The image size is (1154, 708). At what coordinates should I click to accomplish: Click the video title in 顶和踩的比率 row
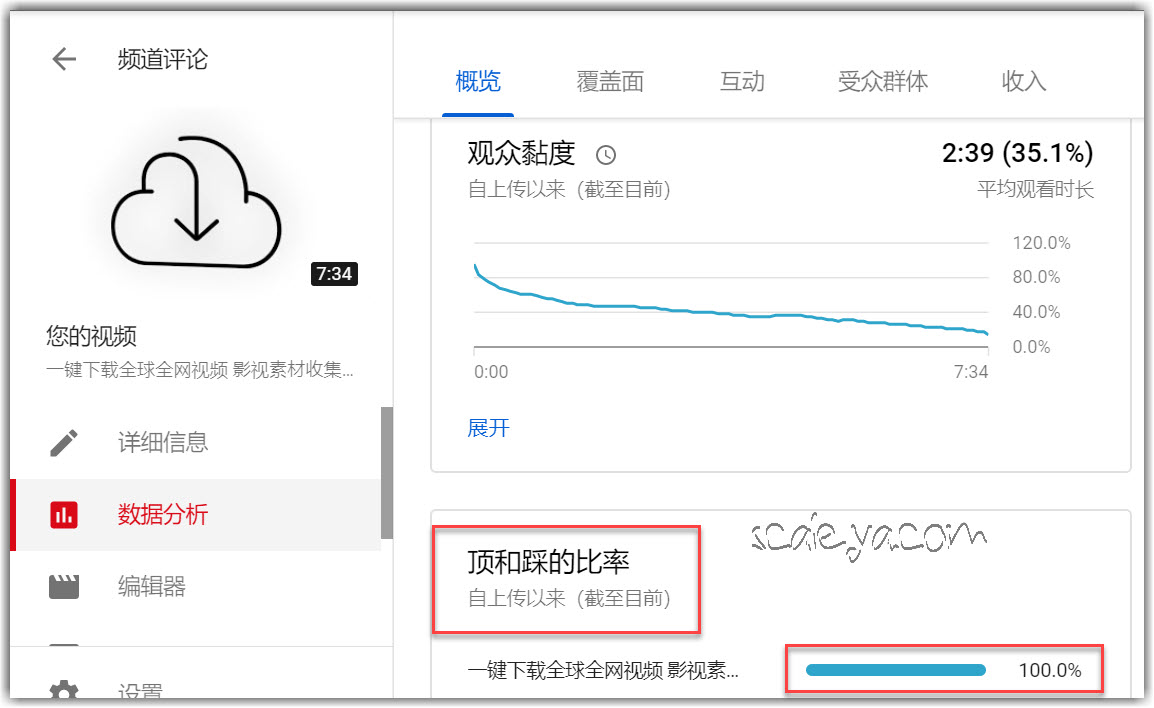coord(603,670)
